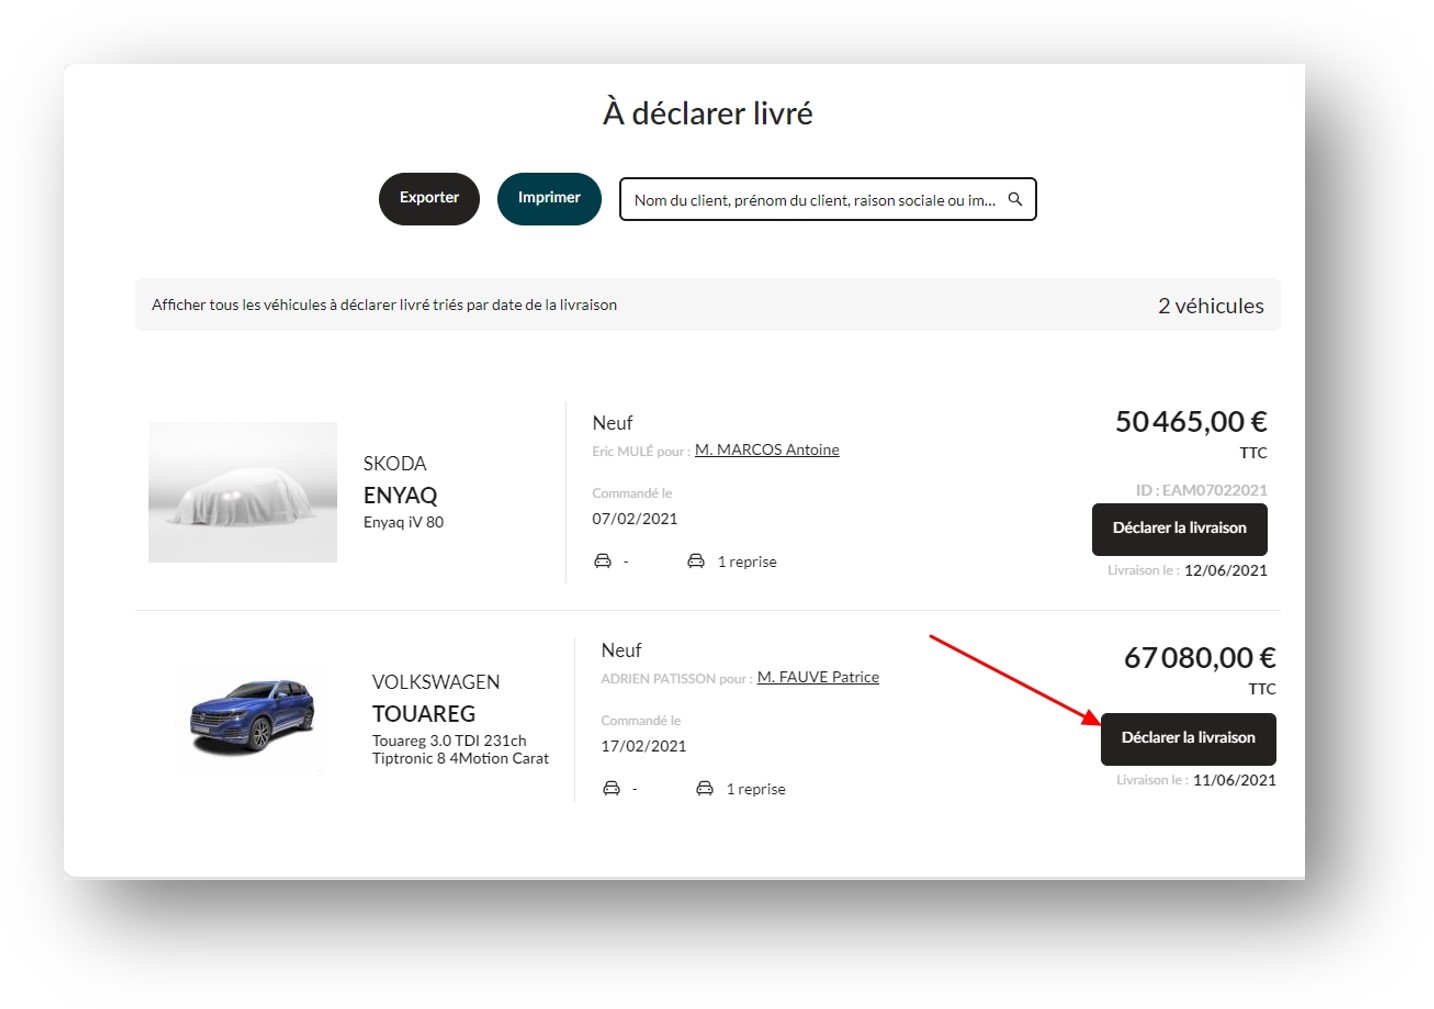Open client M. FAUVE Patrice link
1434x1009 pixels.
(818, 677)
